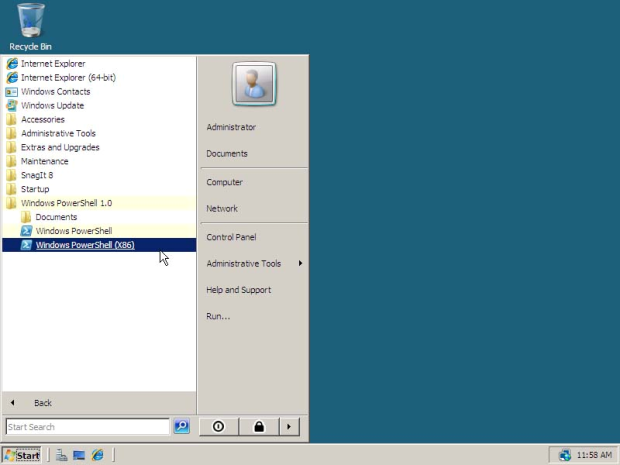
Task: Click the Internet Explorer quick launch icon
Action: coord(98,455)
